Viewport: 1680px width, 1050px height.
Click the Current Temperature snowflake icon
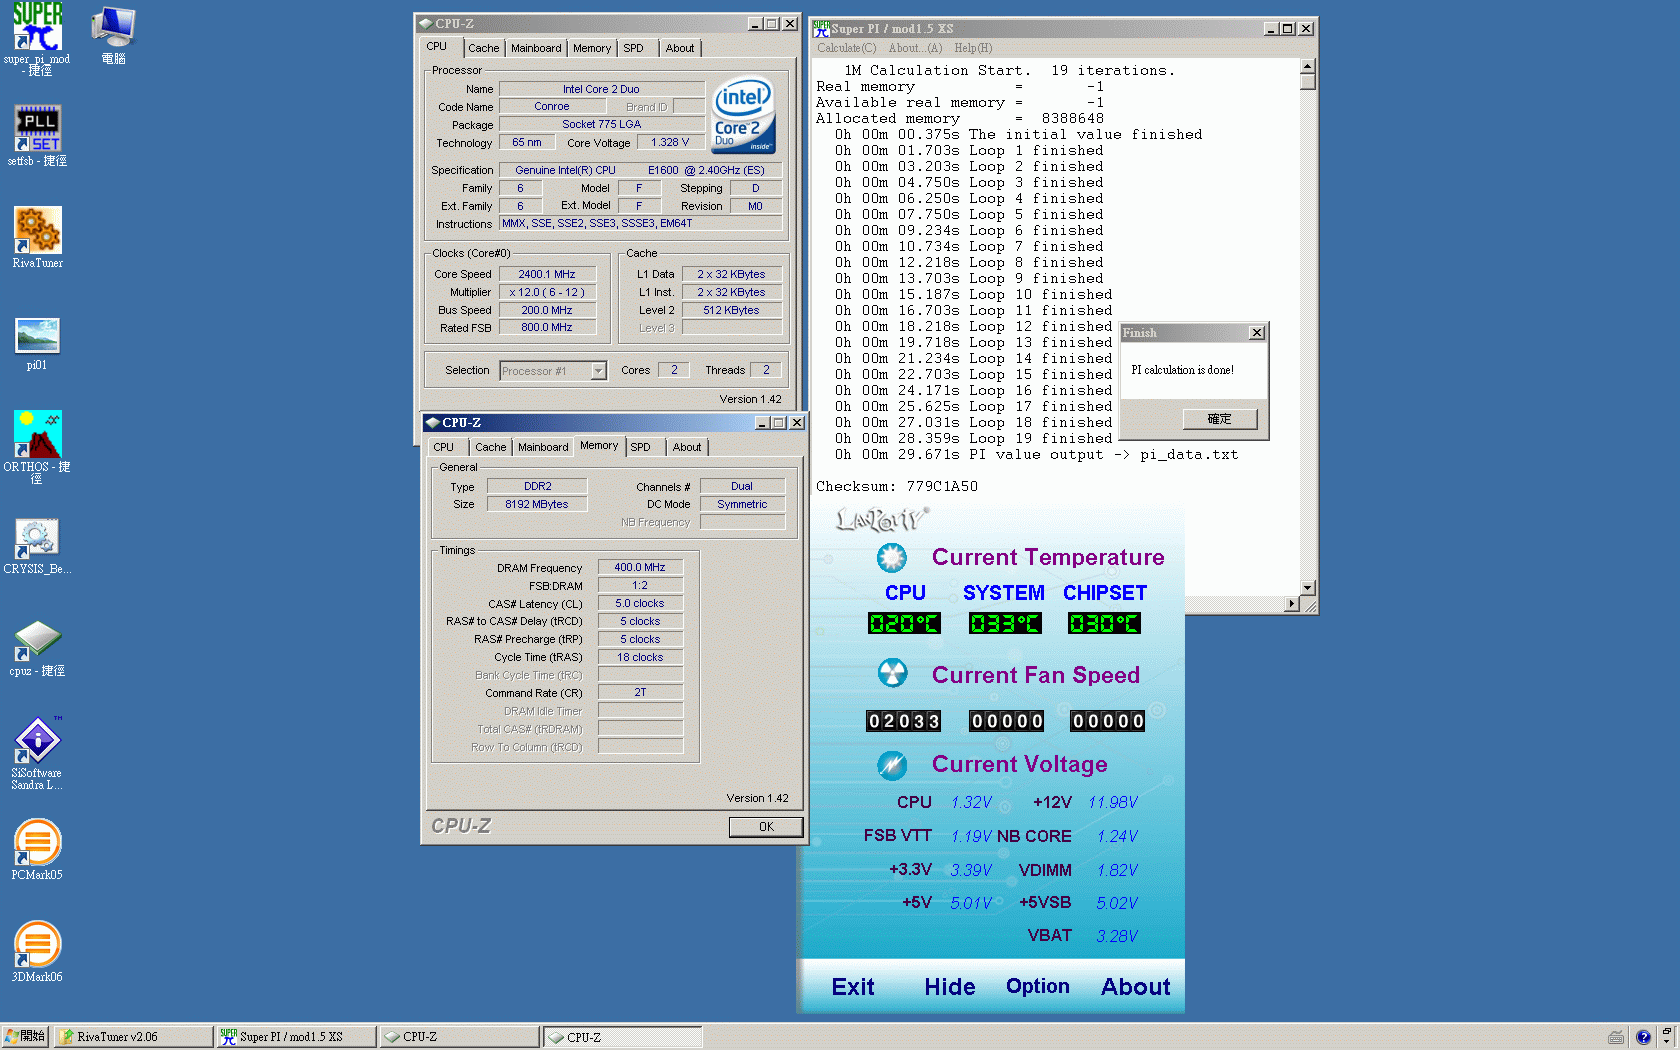pos(892,558)
